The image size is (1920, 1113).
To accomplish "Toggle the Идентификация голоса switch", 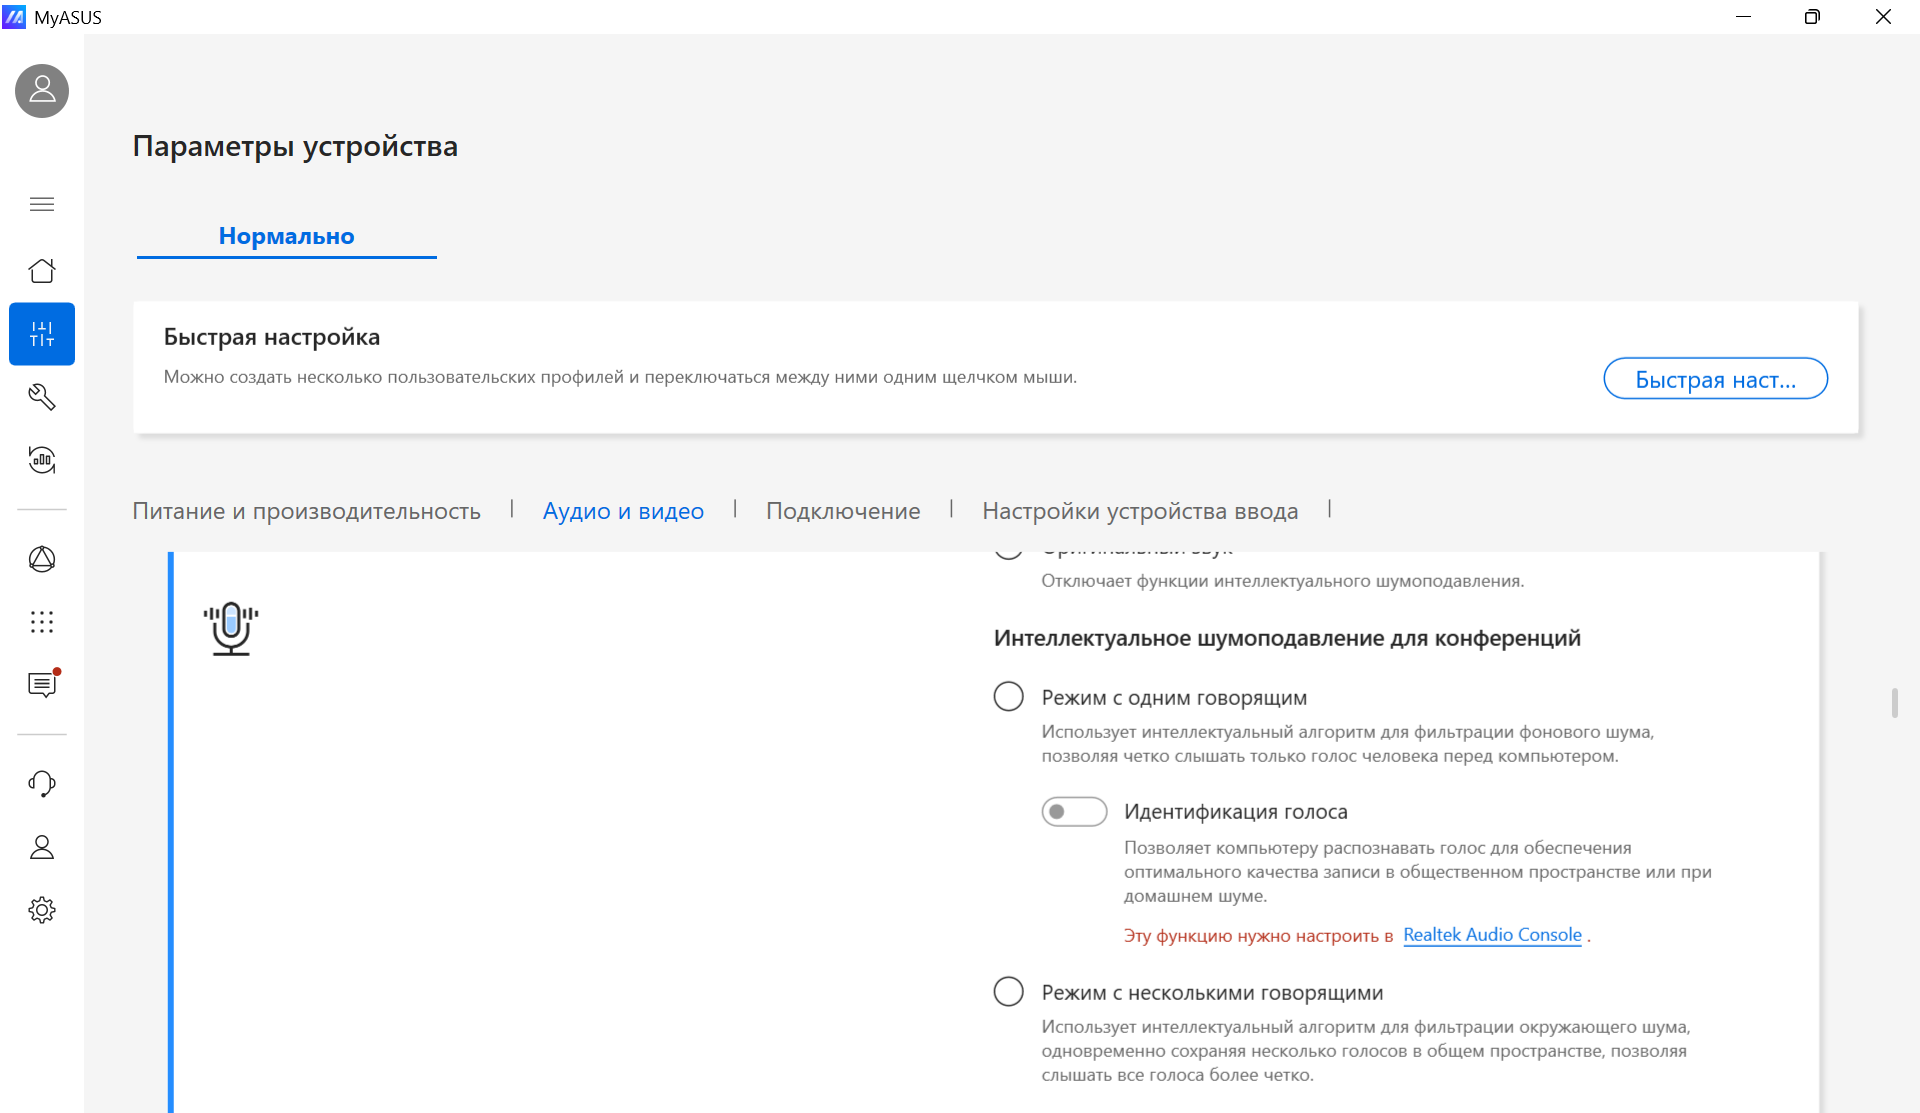I will tap(1074, 811).
